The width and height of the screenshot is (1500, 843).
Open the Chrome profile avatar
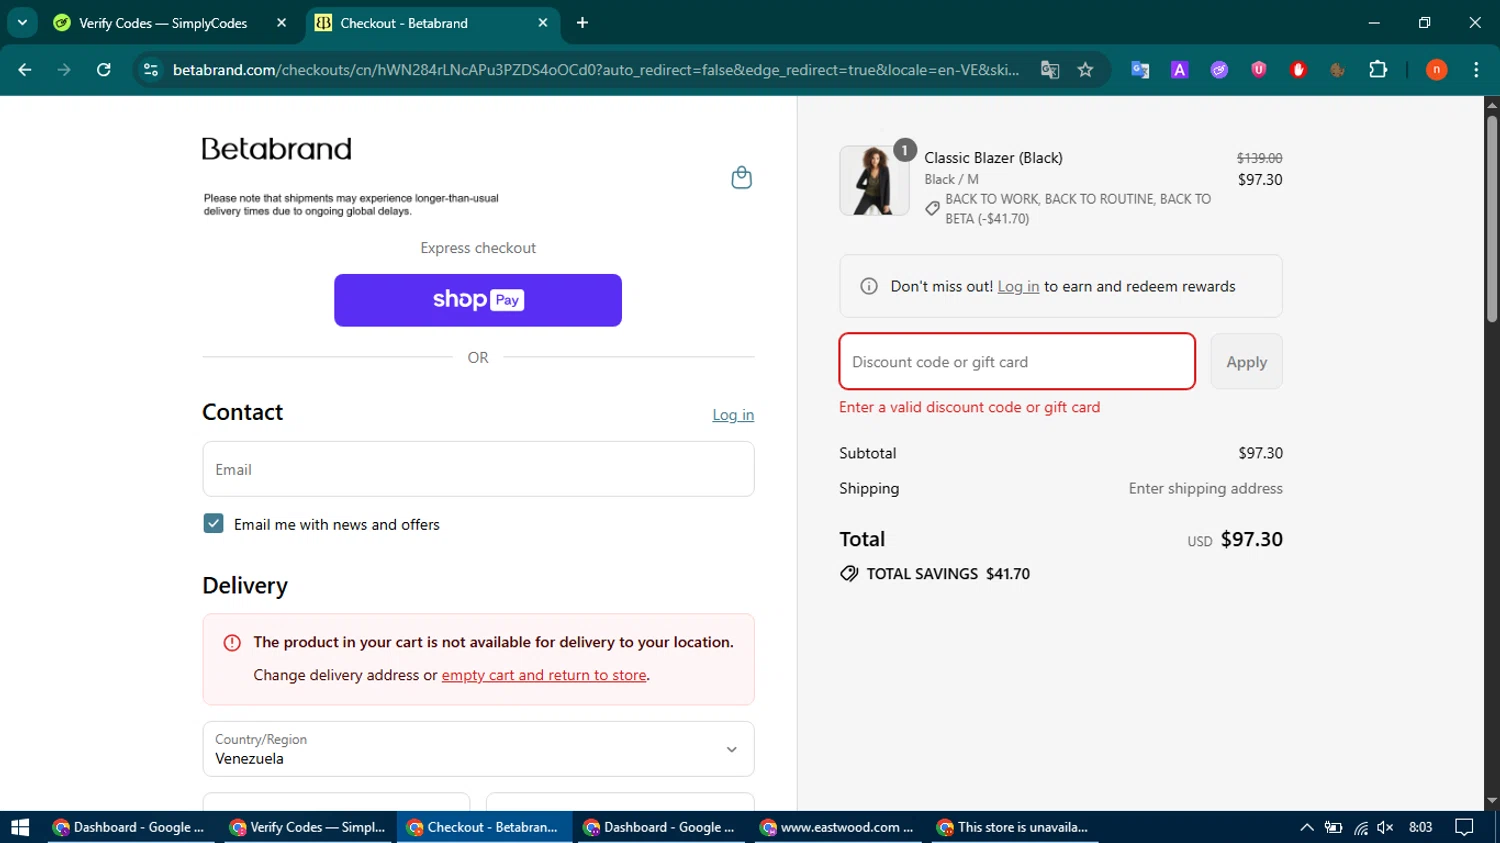[x=1436, y=70]
